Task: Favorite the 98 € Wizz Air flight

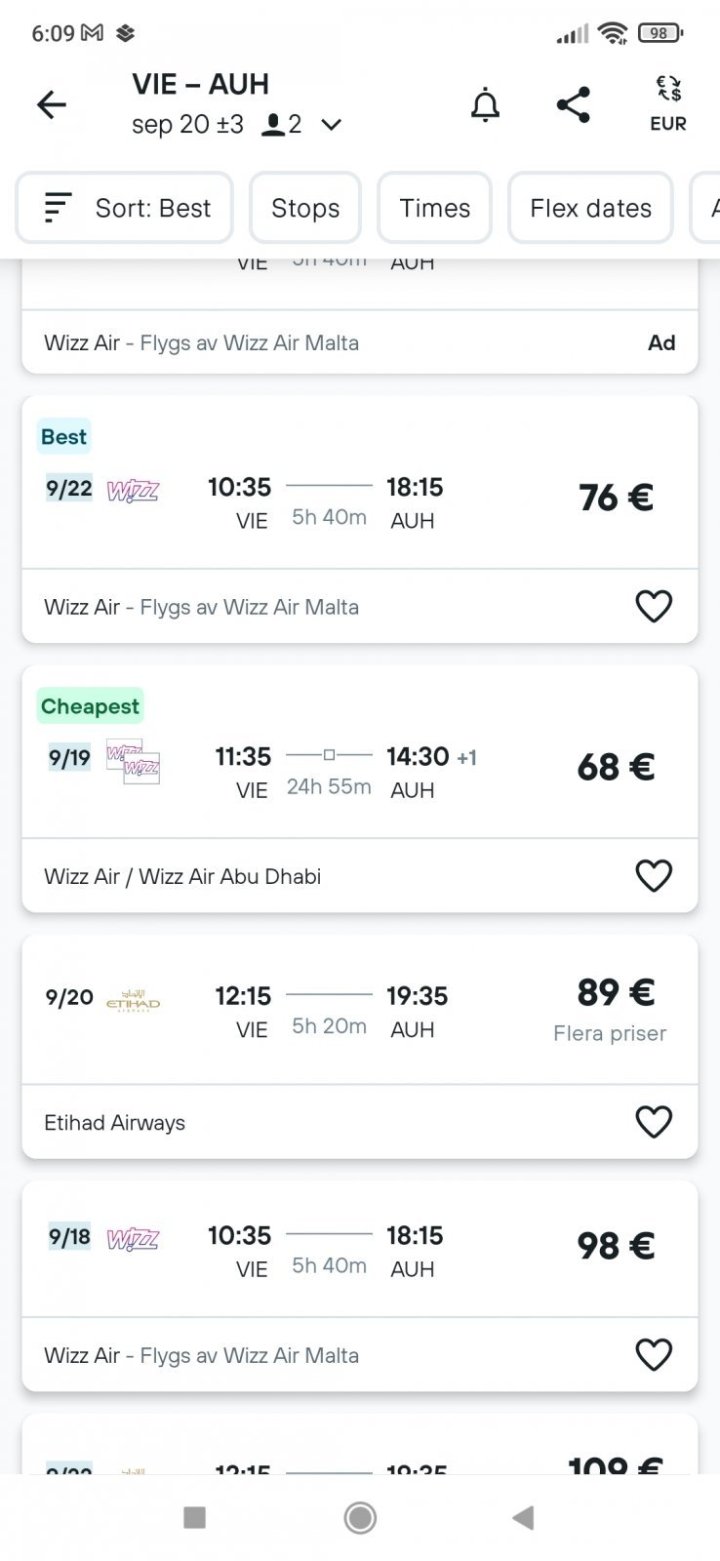Action: pyautogui.click(x=654, y=1355)
